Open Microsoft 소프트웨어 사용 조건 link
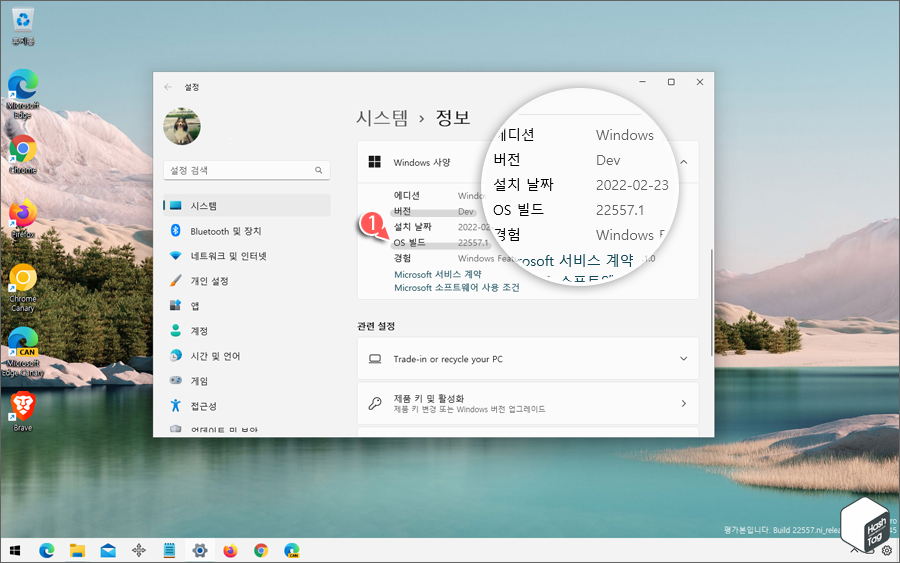This screenshot has height=563, width=900. 456,288
